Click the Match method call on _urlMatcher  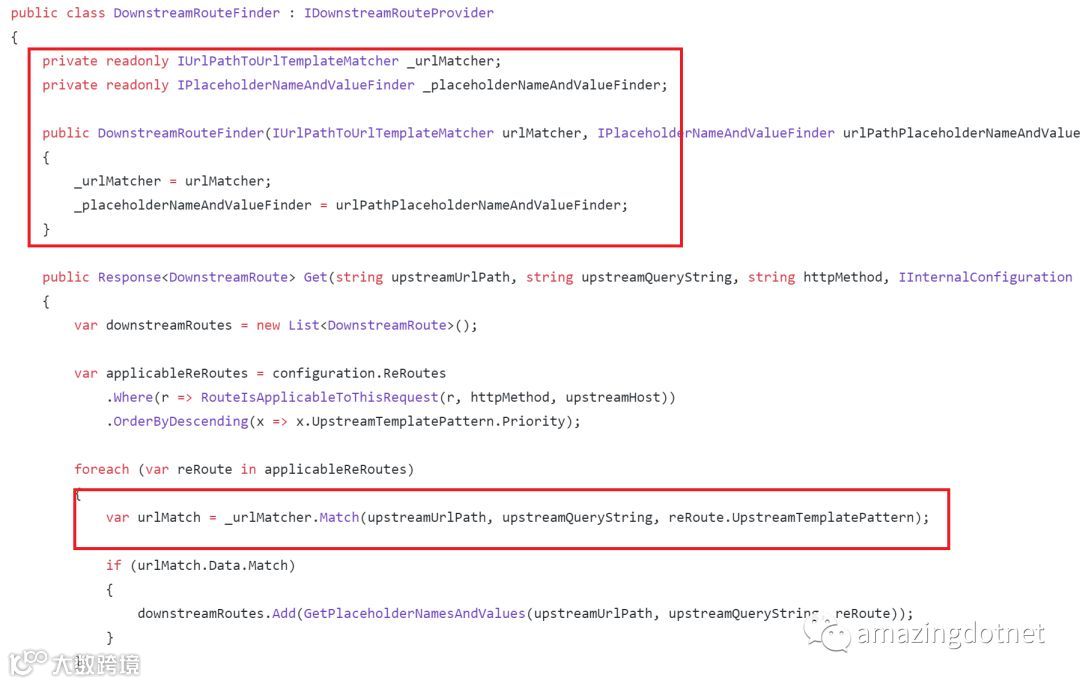pos(339,517)
